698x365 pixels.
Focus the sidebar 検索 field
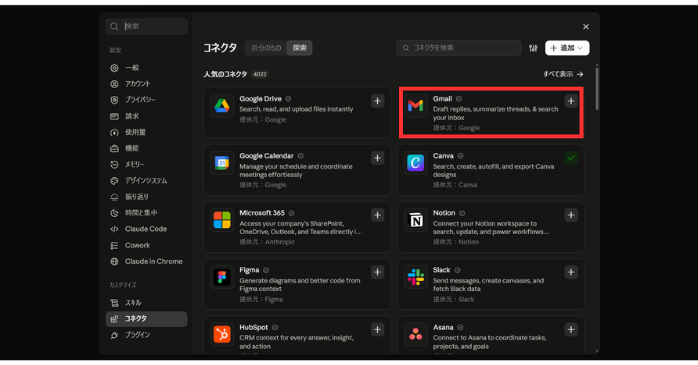pyautogui.click(x=146, y=27)
